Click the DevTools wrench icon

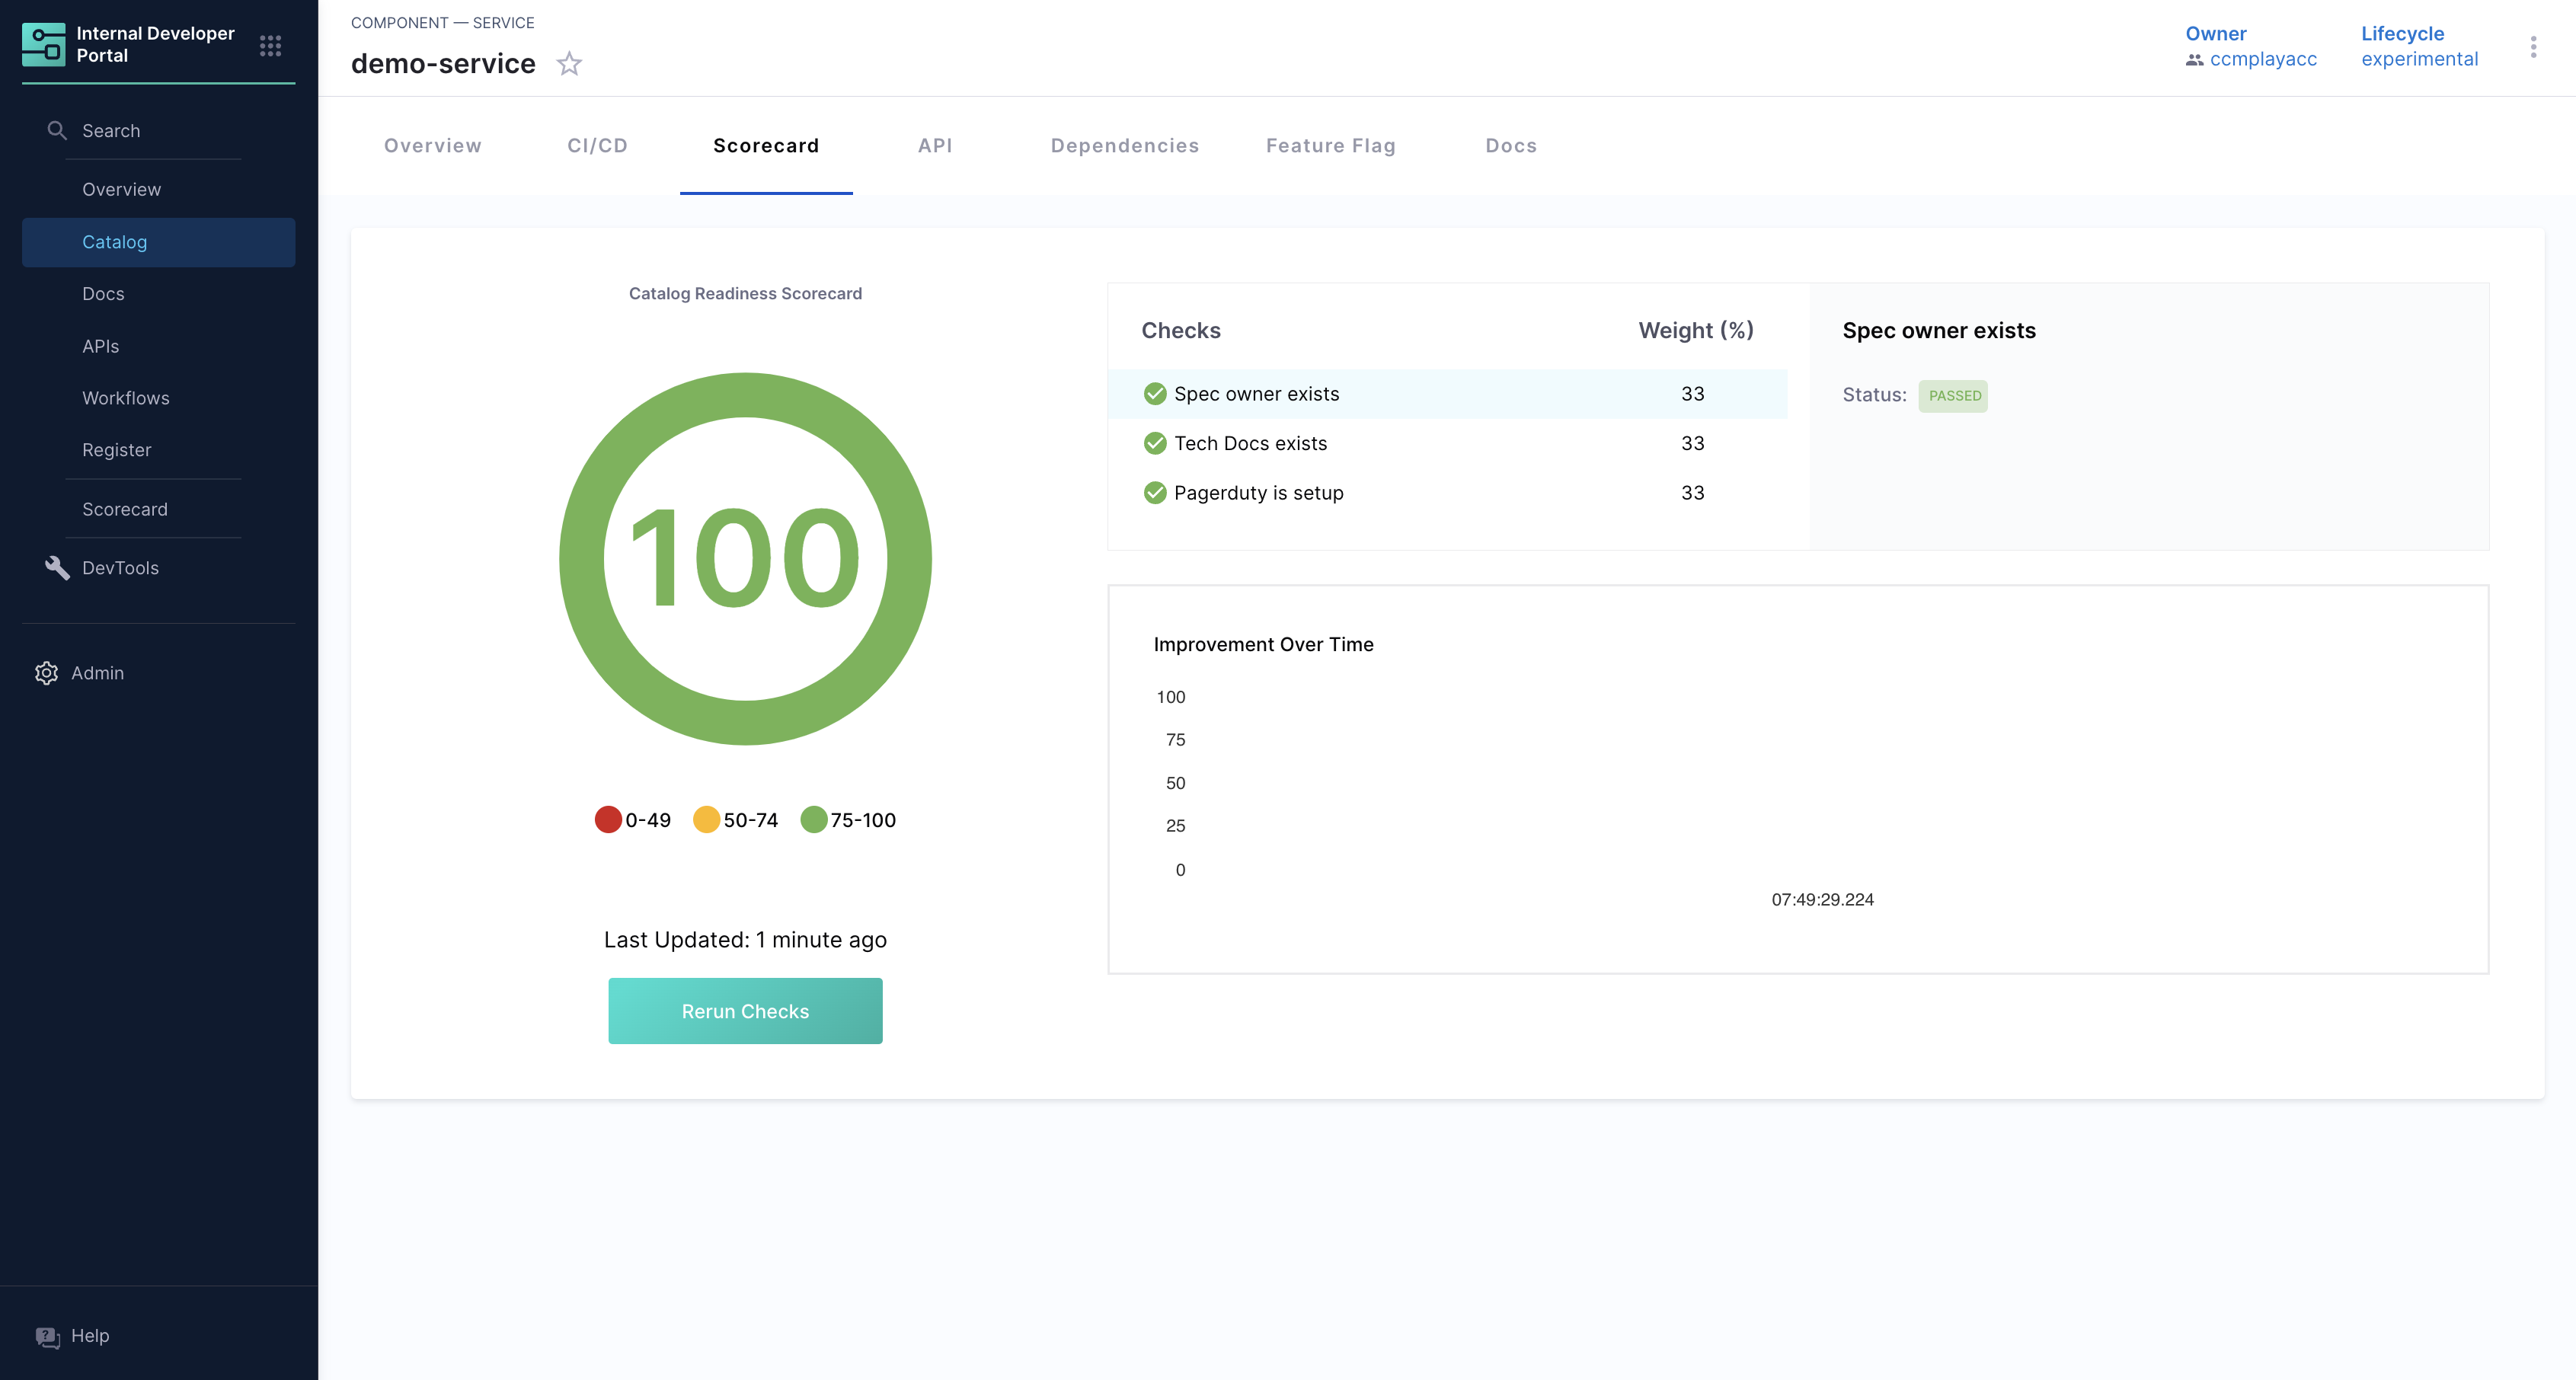(57, 568)
